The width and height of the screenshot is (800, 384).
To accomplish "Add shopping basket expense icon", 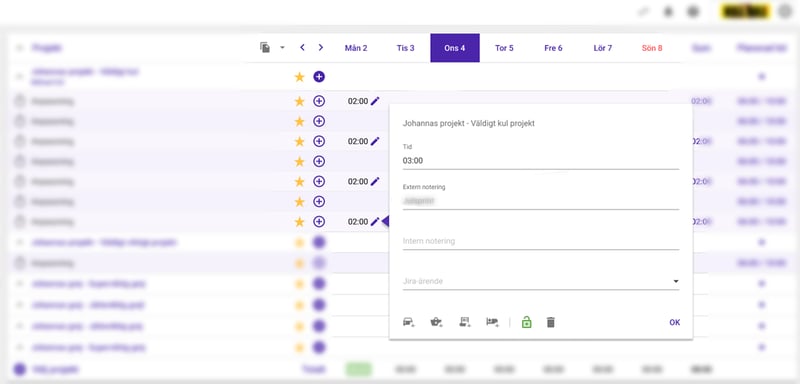I will coord(436,322).
